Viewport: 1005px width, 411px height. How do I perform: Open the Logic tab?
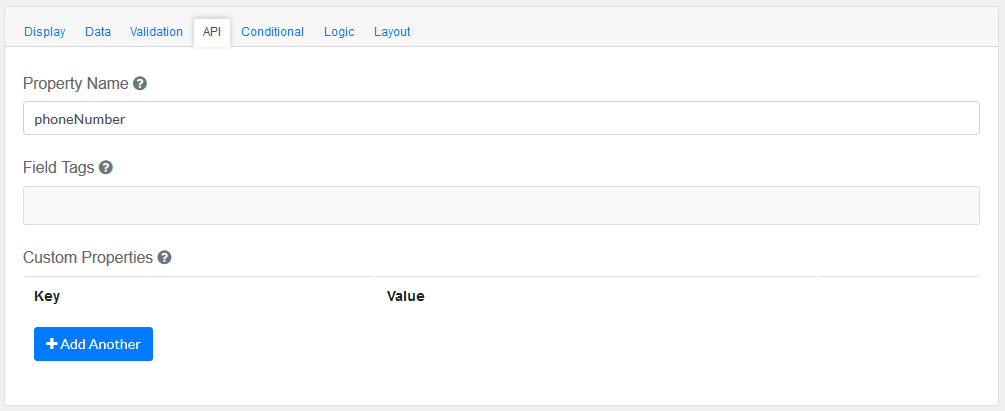pyautogui.click(x=339, y=32)
